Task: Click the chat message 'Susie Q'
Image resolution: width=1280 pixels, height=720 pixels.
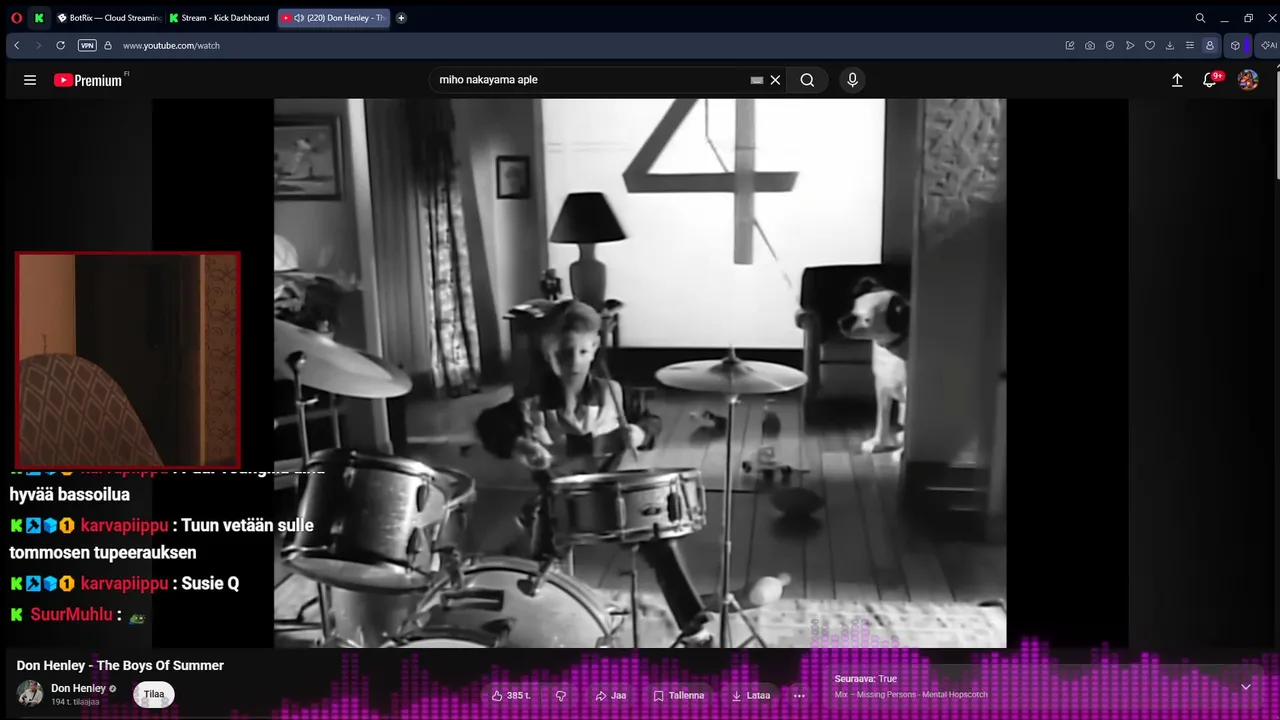Action: tap(210, 583)
